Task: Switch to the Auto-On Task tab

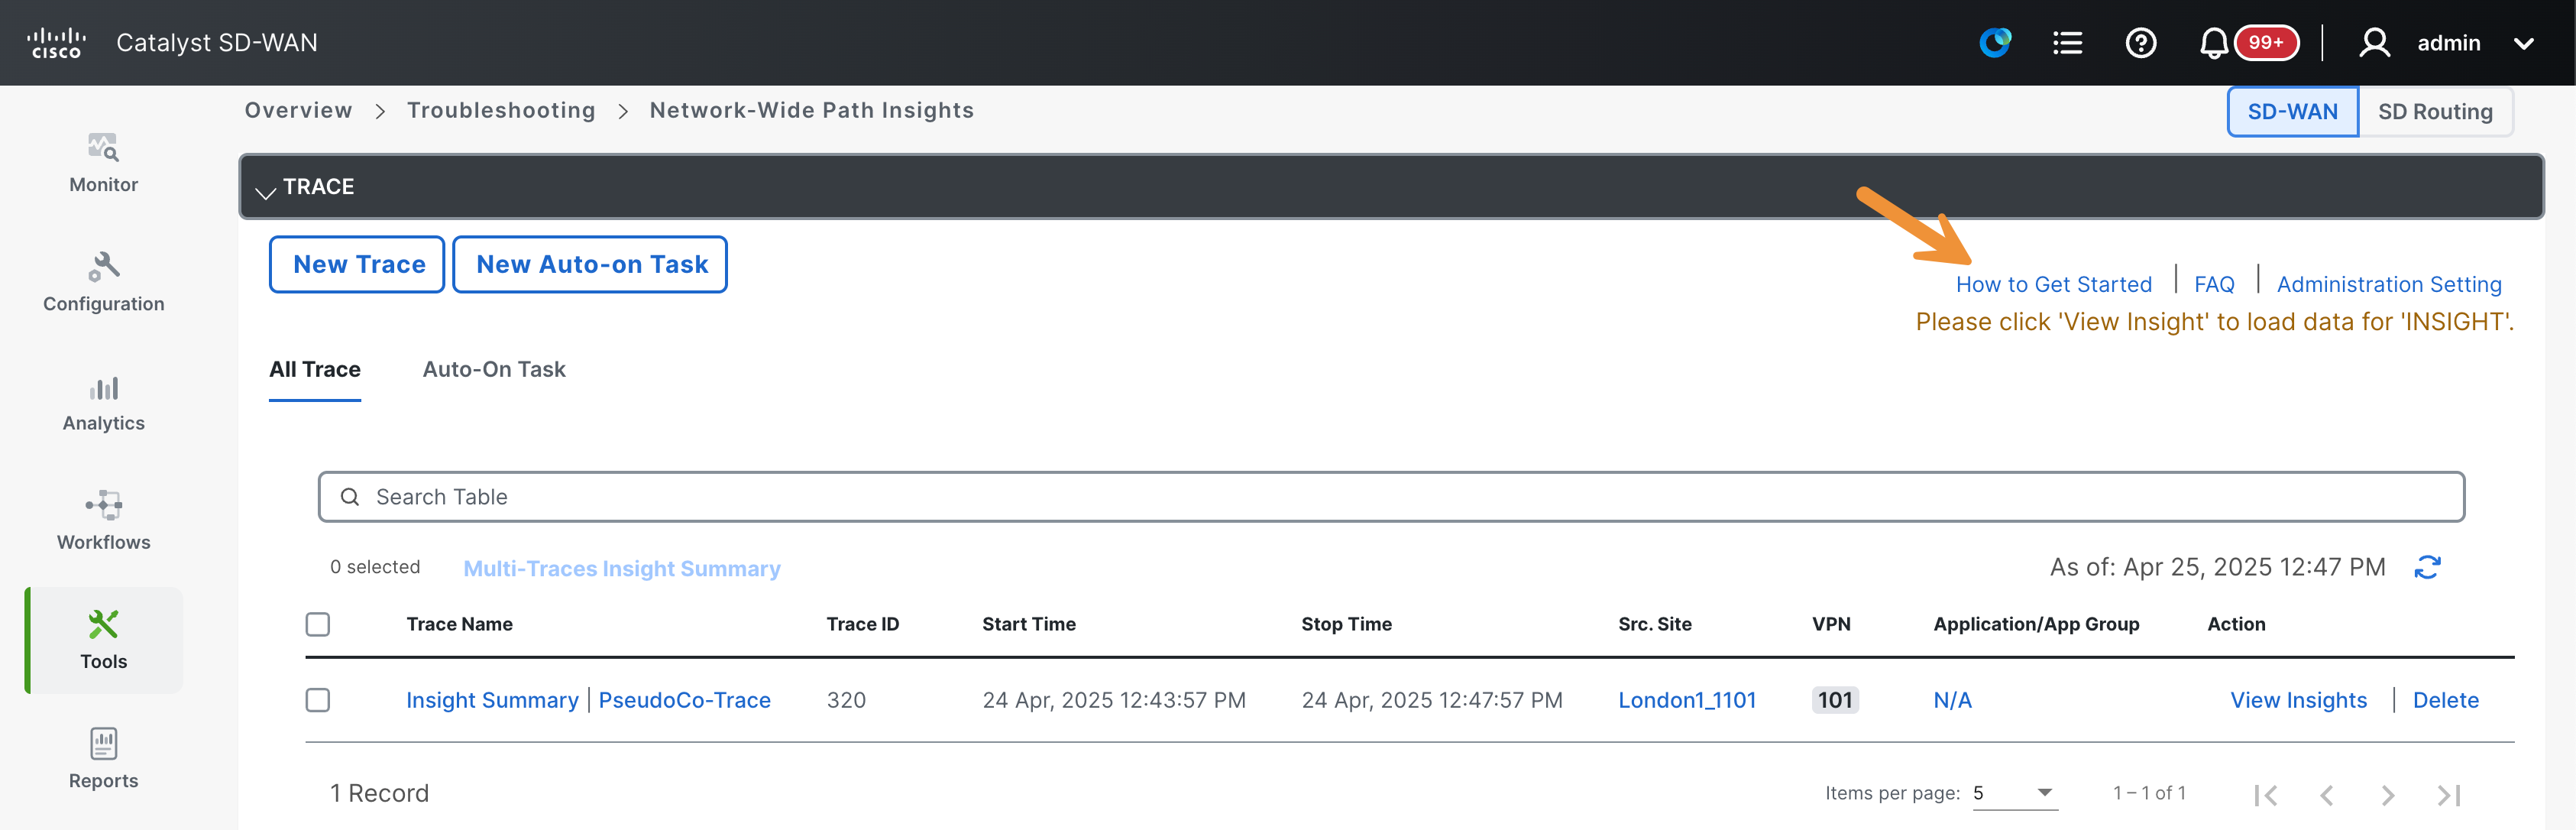Action: tap(494, 369)
